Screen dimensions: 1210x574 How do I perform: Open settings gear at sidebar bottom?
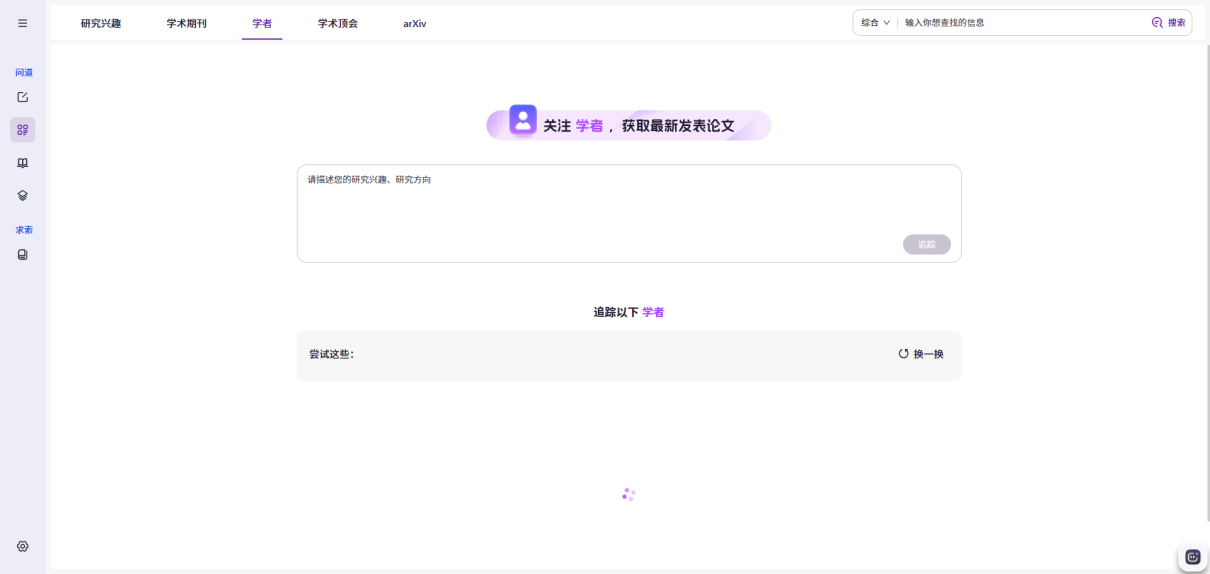point(22,546)
